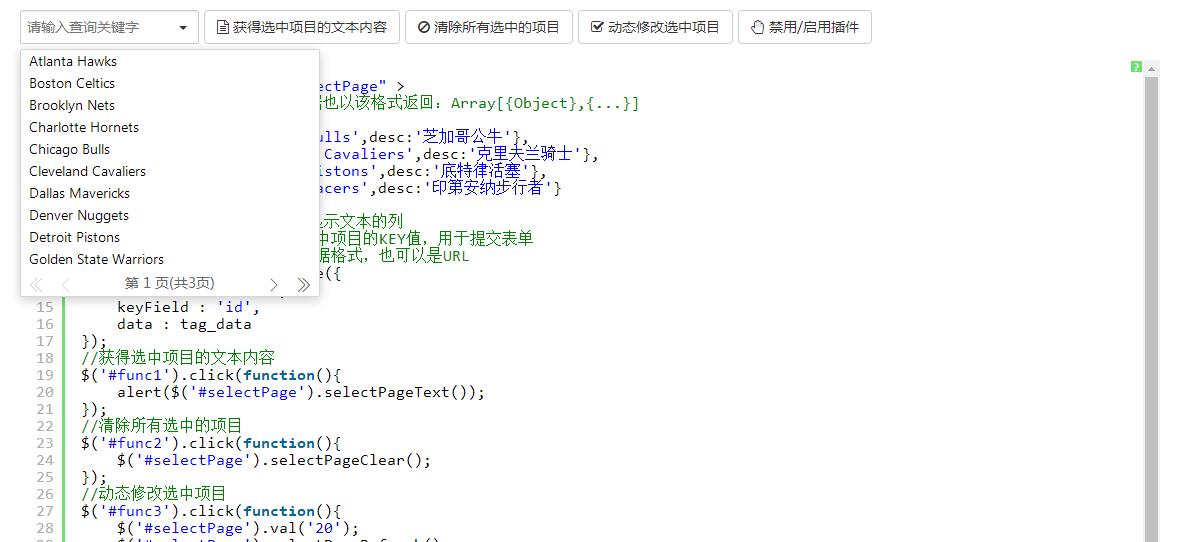This screenshot has width=1187, height=542.
Task: Go to the next page of results
Action: pos(273,285)
